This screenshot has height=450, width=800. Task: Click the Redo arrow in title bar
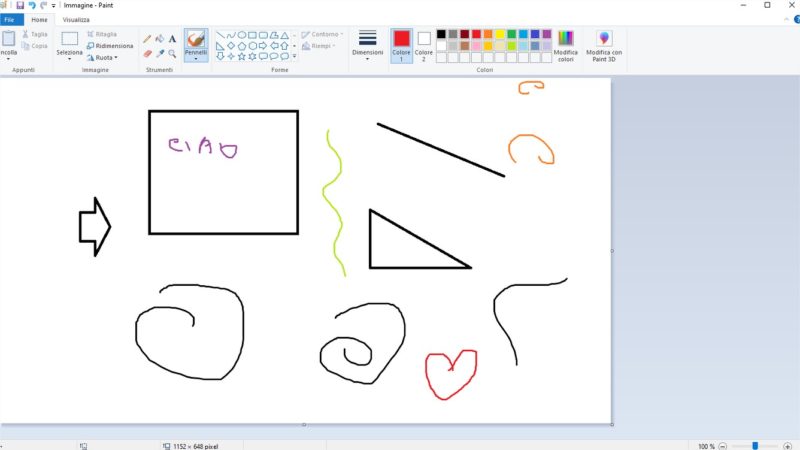(x=43, y=5)
